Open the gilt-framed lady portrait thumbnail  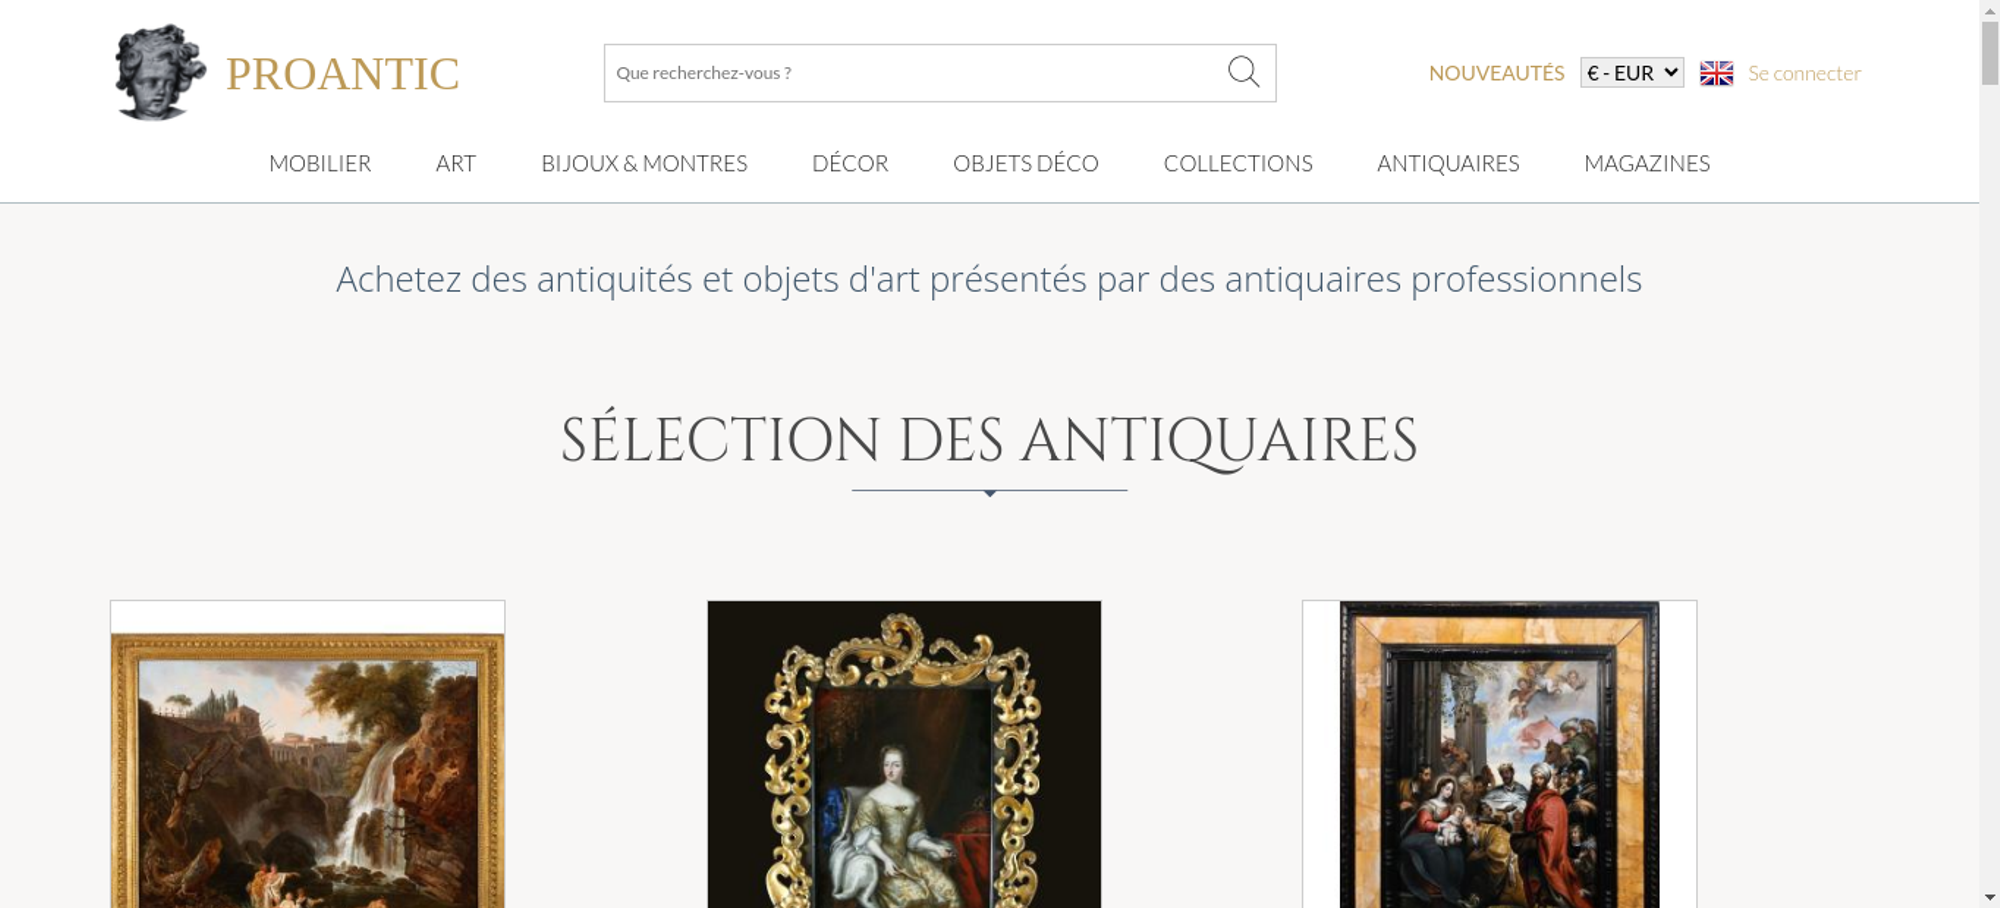coord(904,754)
